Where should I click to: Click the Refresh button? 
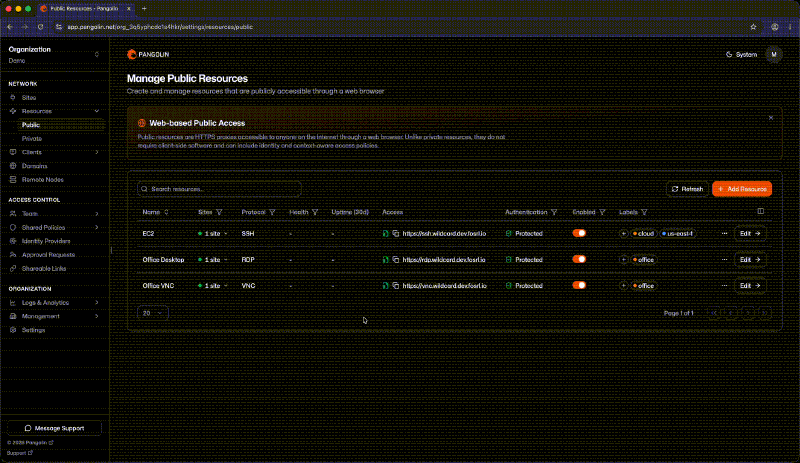point(687,189)
